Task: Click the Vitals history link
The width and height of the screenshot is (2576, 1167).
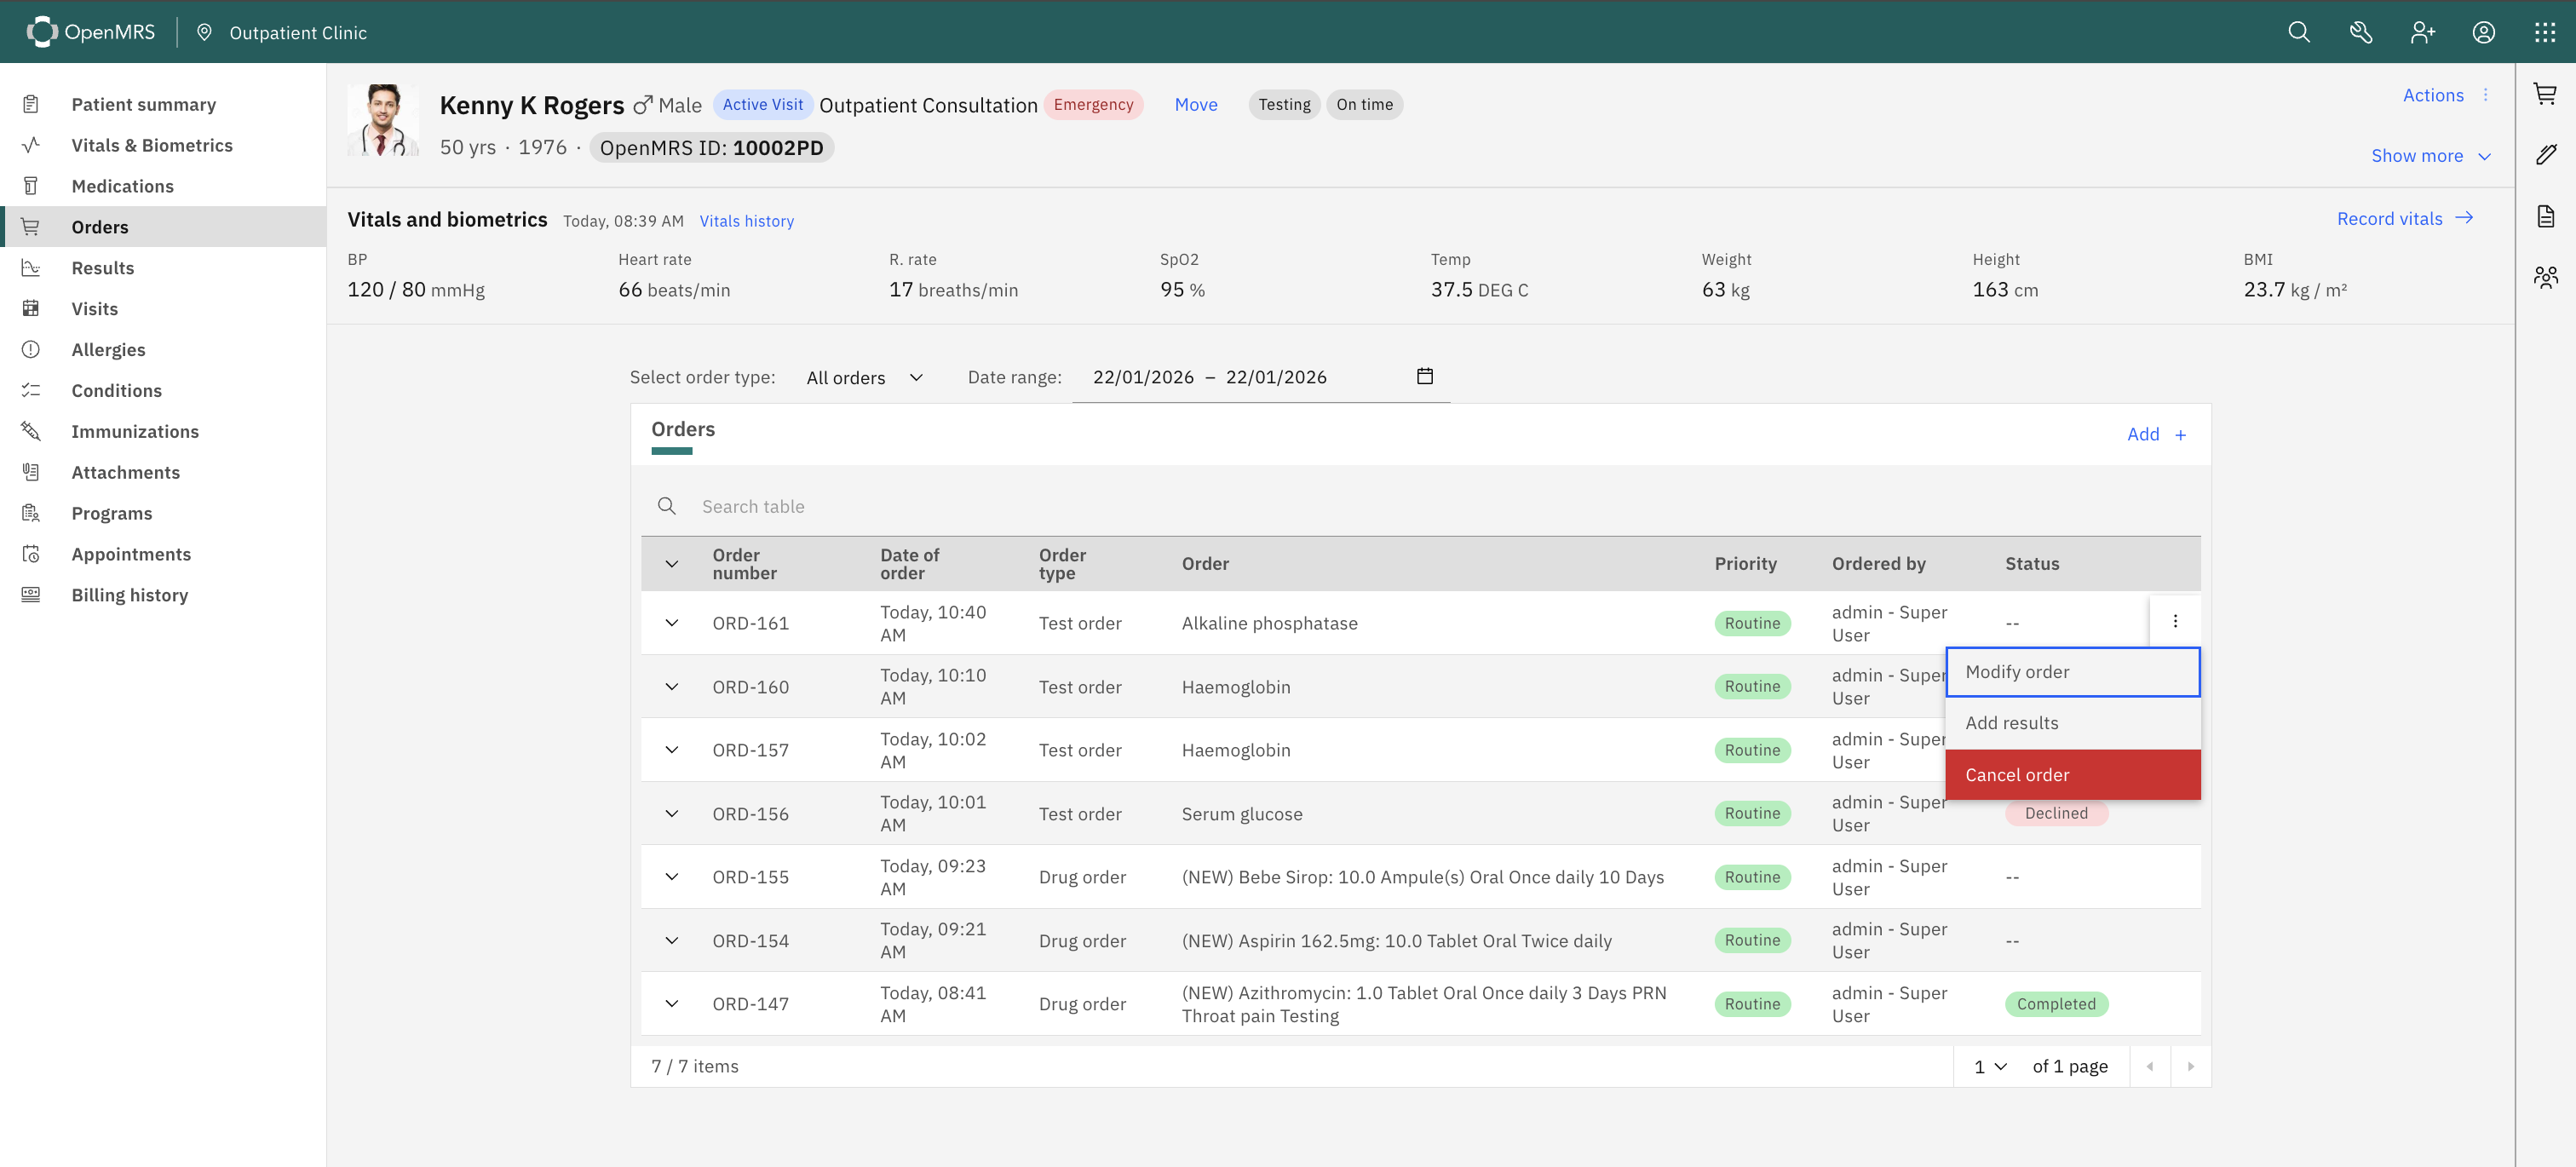Action: pyautogui.click(x=746, y=221)
